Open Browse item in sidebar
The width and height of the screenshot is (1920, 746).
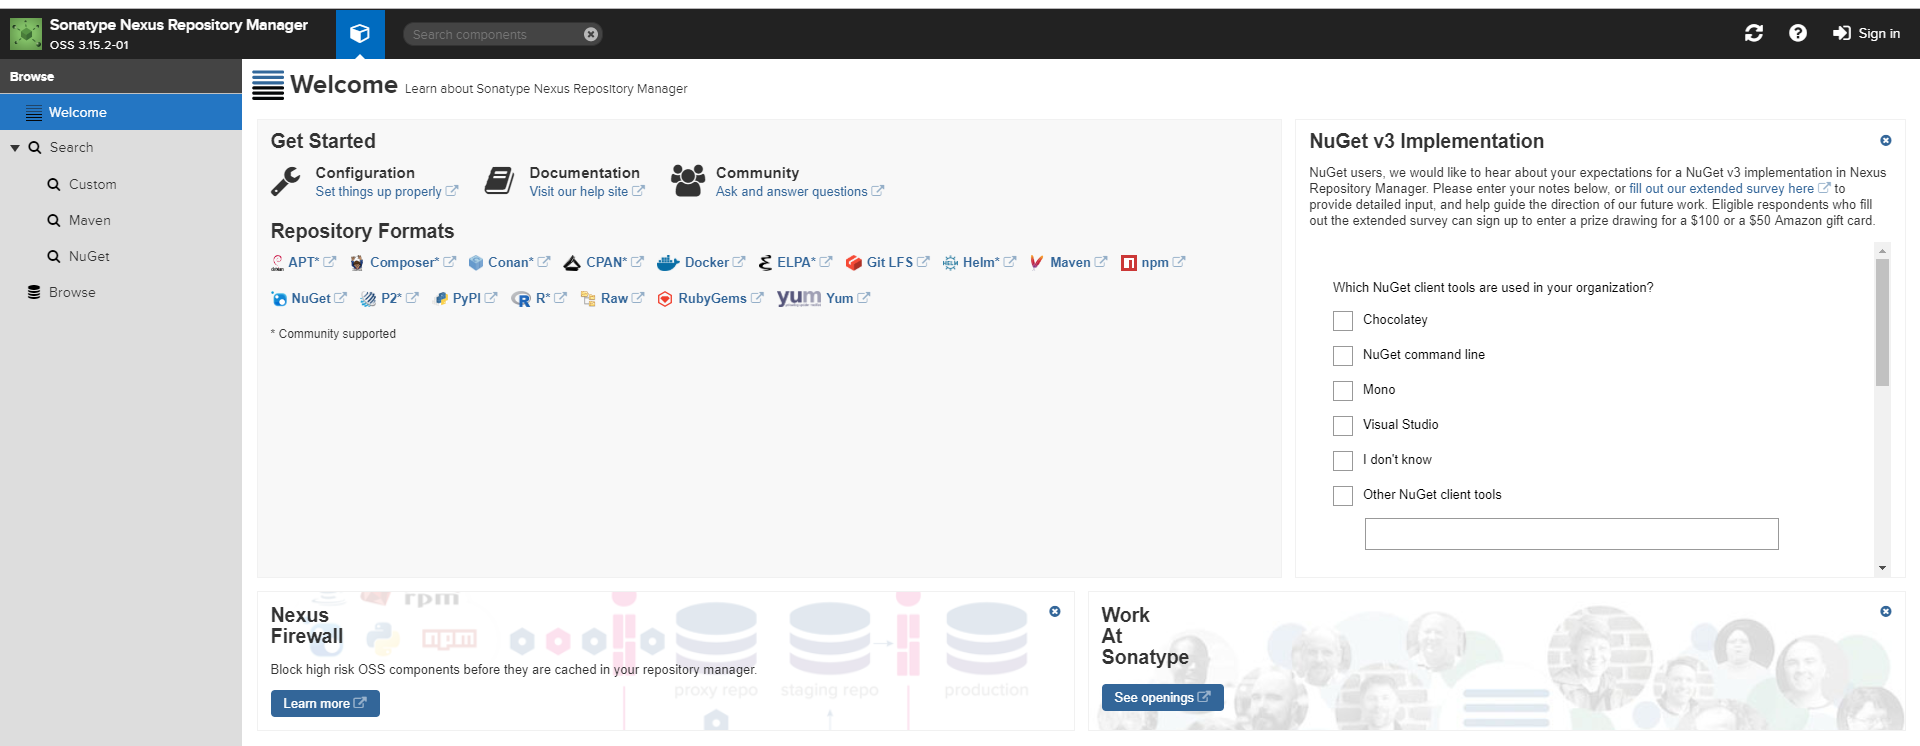(x=72, y=292)
